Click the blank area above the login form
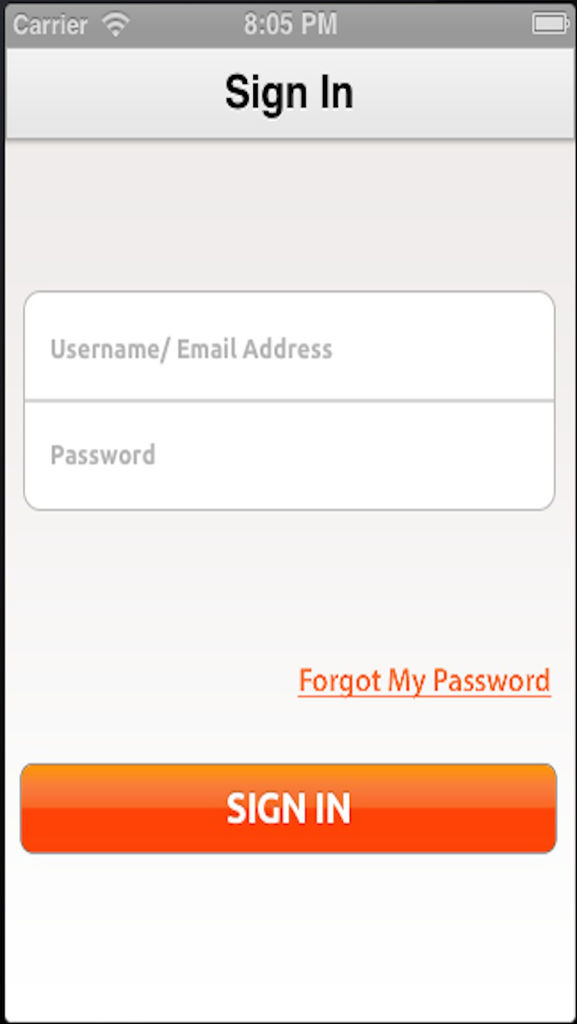577x1024 pixels. [288, 216]
